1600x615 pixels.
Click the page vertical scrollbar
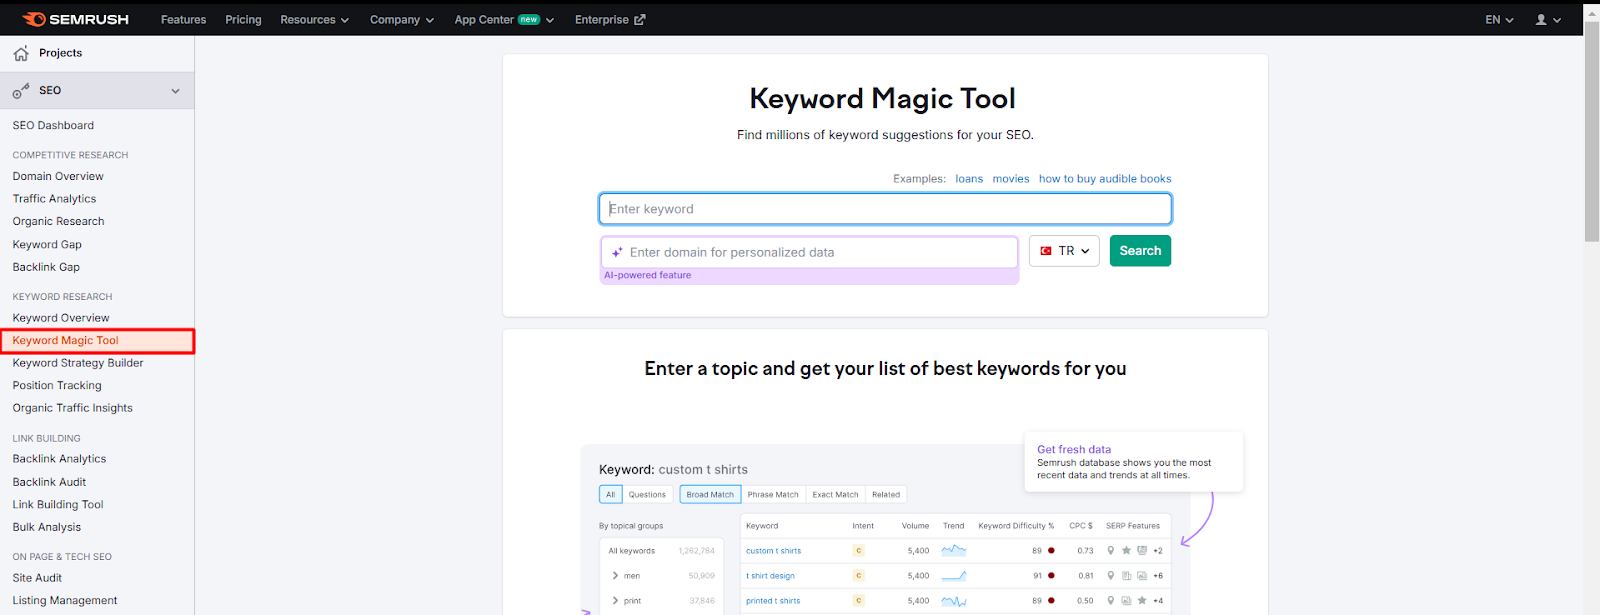point(1592,130)
